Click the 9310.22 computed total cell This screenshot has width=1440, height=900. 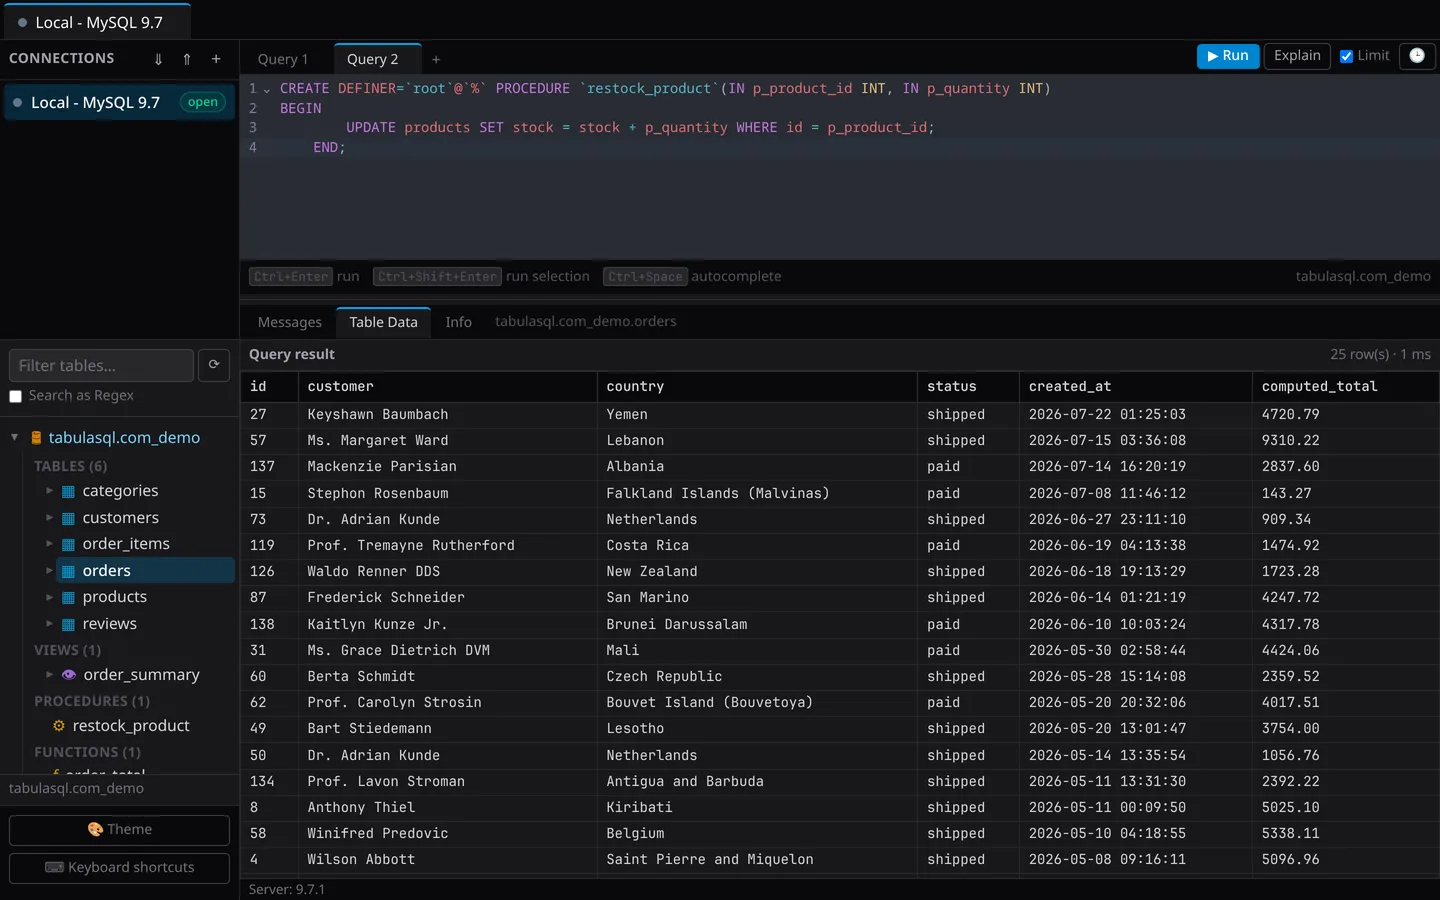pos(1345,441)
